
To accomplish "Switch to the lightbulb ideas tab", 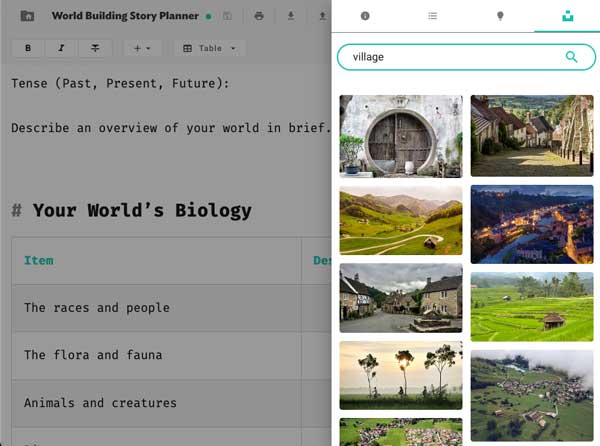I will point(500,16).
